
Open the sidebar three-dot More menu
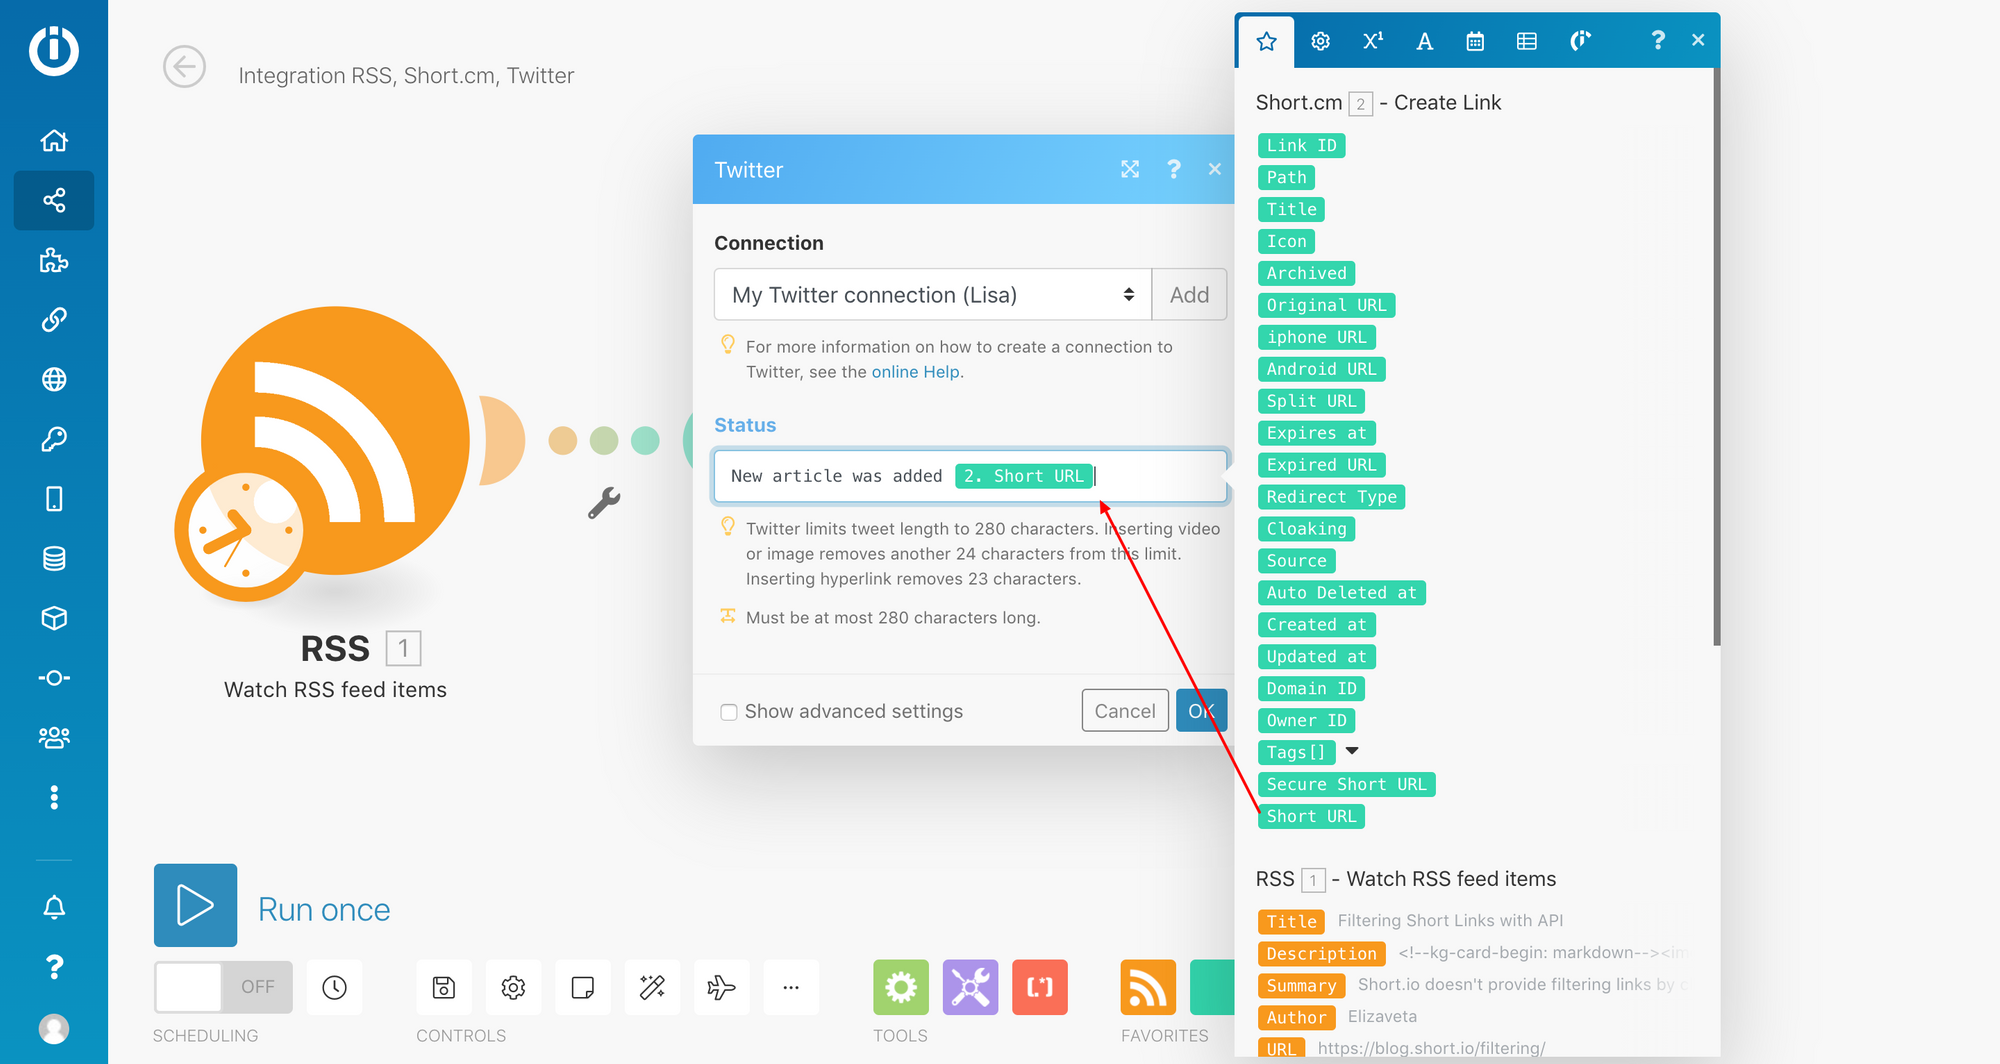coord(54,797)
